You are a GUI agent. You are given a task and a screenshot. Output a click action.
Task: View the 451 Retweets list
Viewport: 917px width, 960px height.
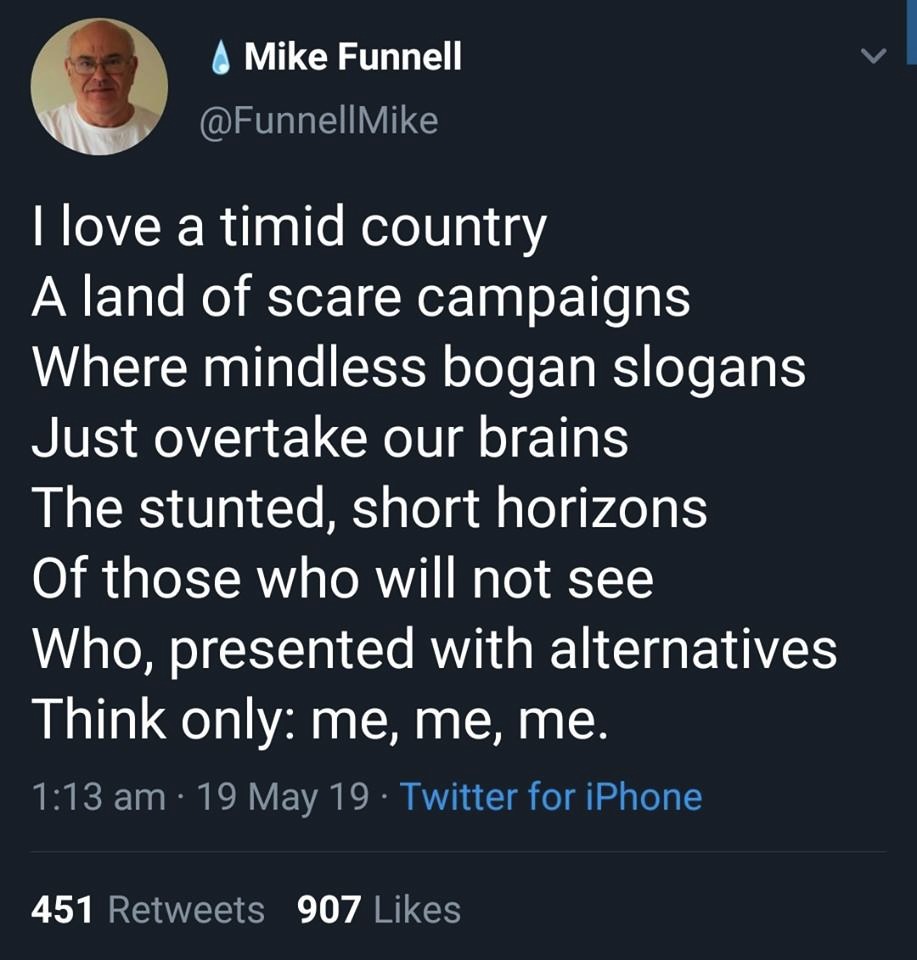pyautogui.click(x=148, y=910)
